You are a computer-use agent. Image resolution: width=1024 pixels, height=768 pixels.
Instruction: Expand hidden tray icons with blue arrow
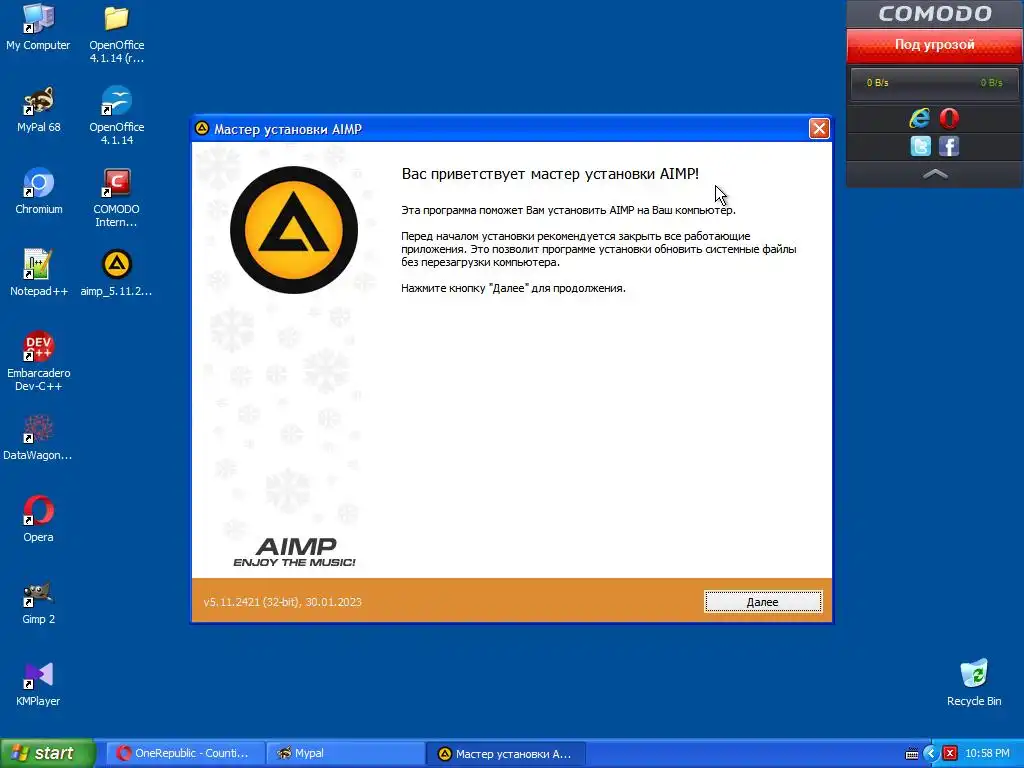coord(931,753)
